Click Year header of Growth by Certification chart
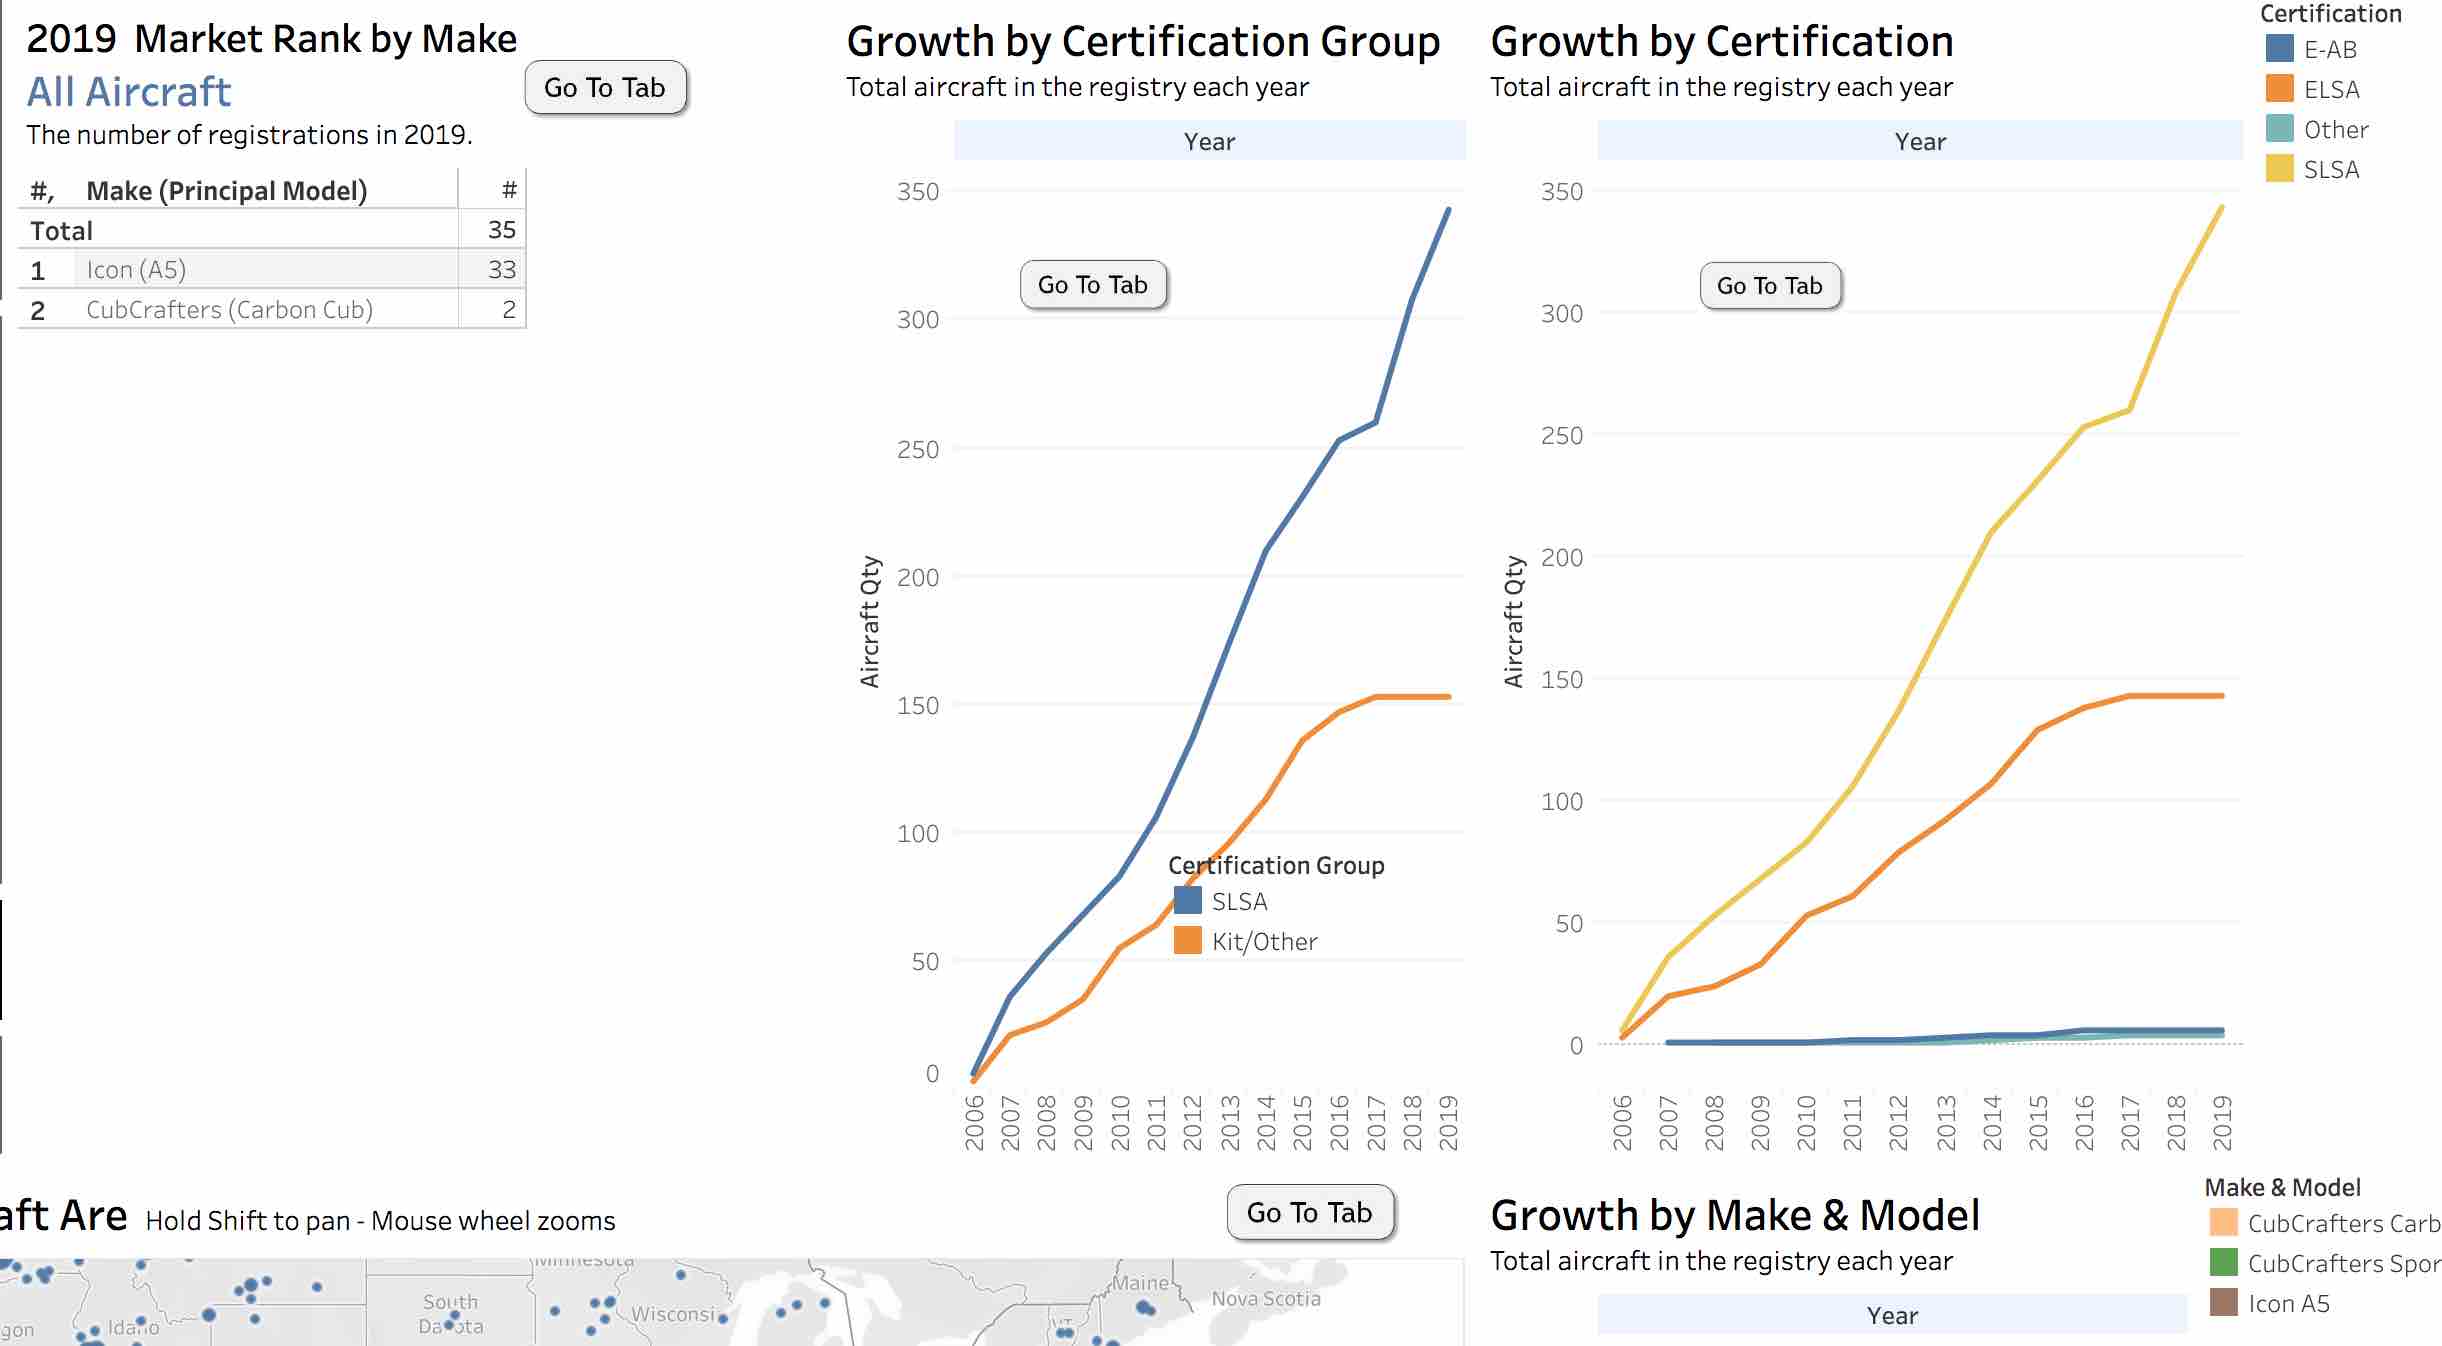Image resolution: width=2442 pixels, height=1346 pixels. [1919, 141]
